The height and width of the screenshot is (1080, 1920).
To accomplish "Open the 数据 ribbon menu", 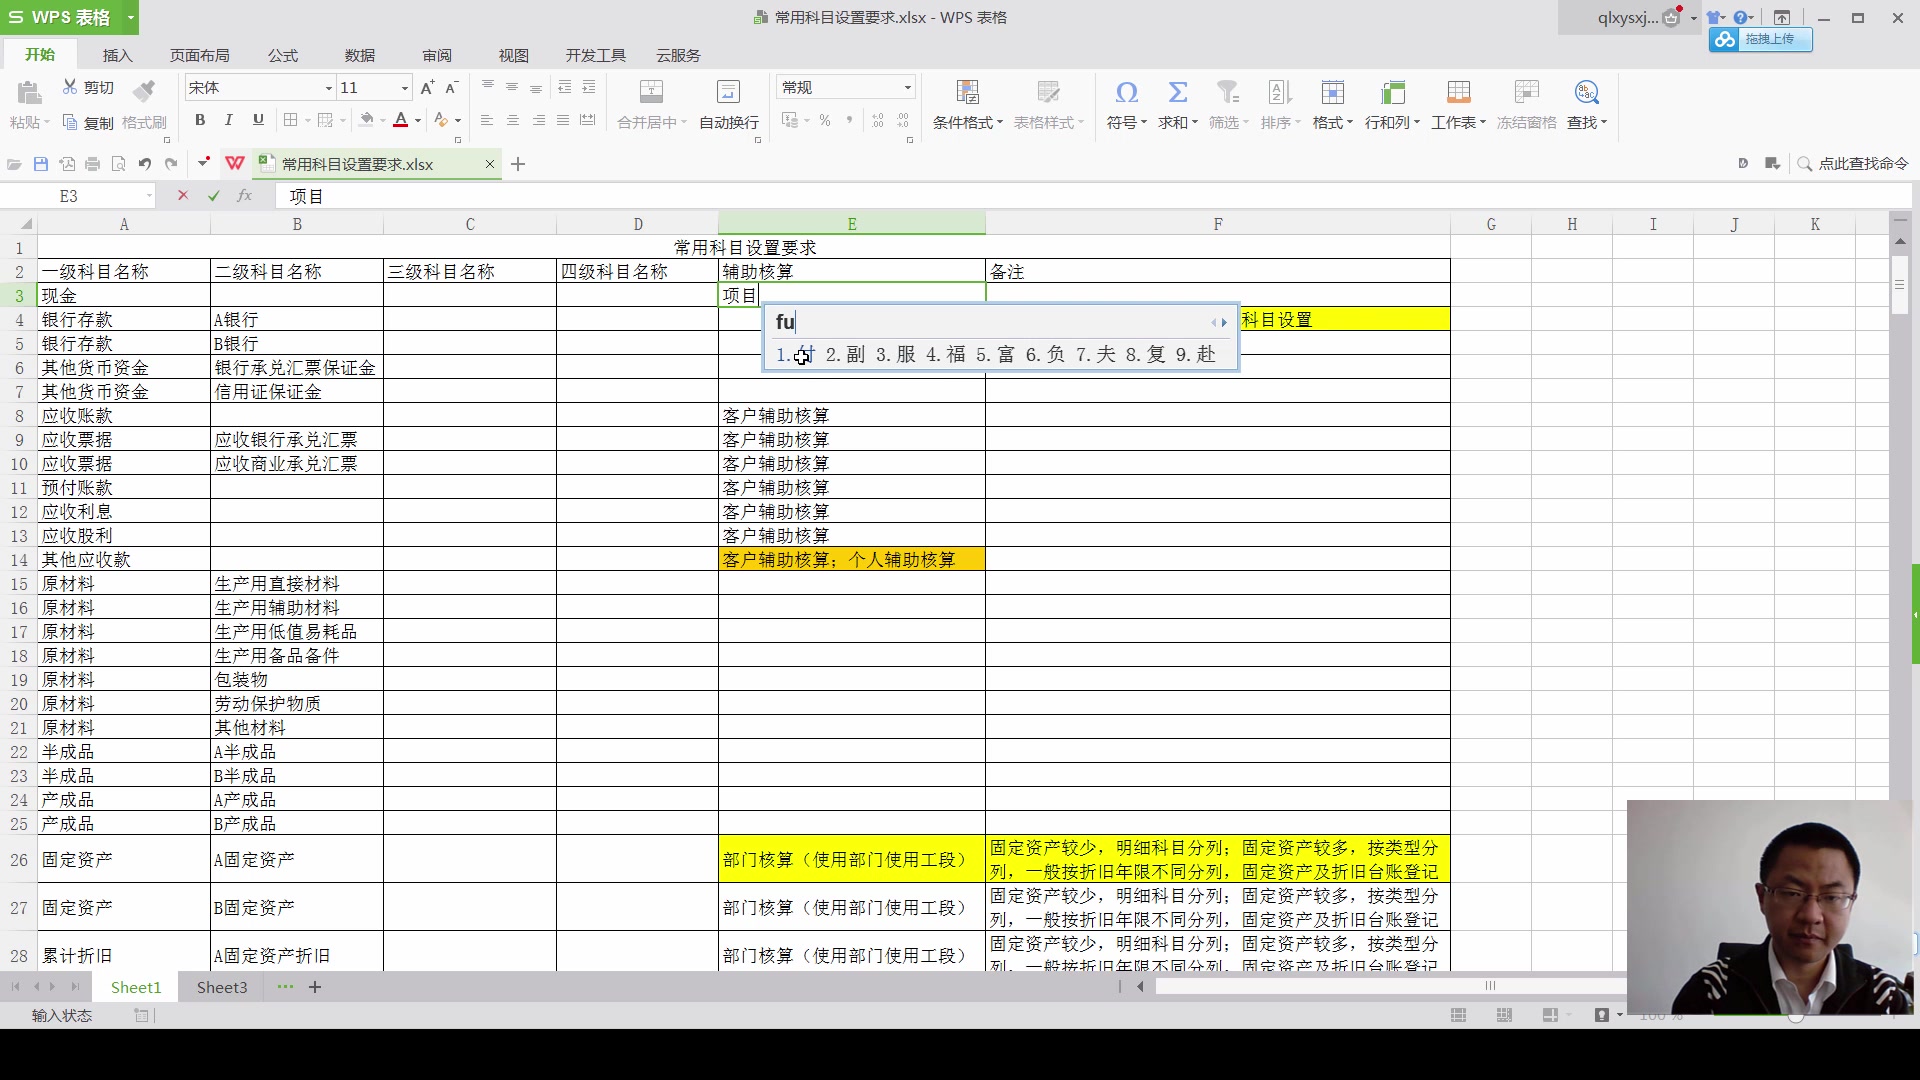I will coord(361,55).
